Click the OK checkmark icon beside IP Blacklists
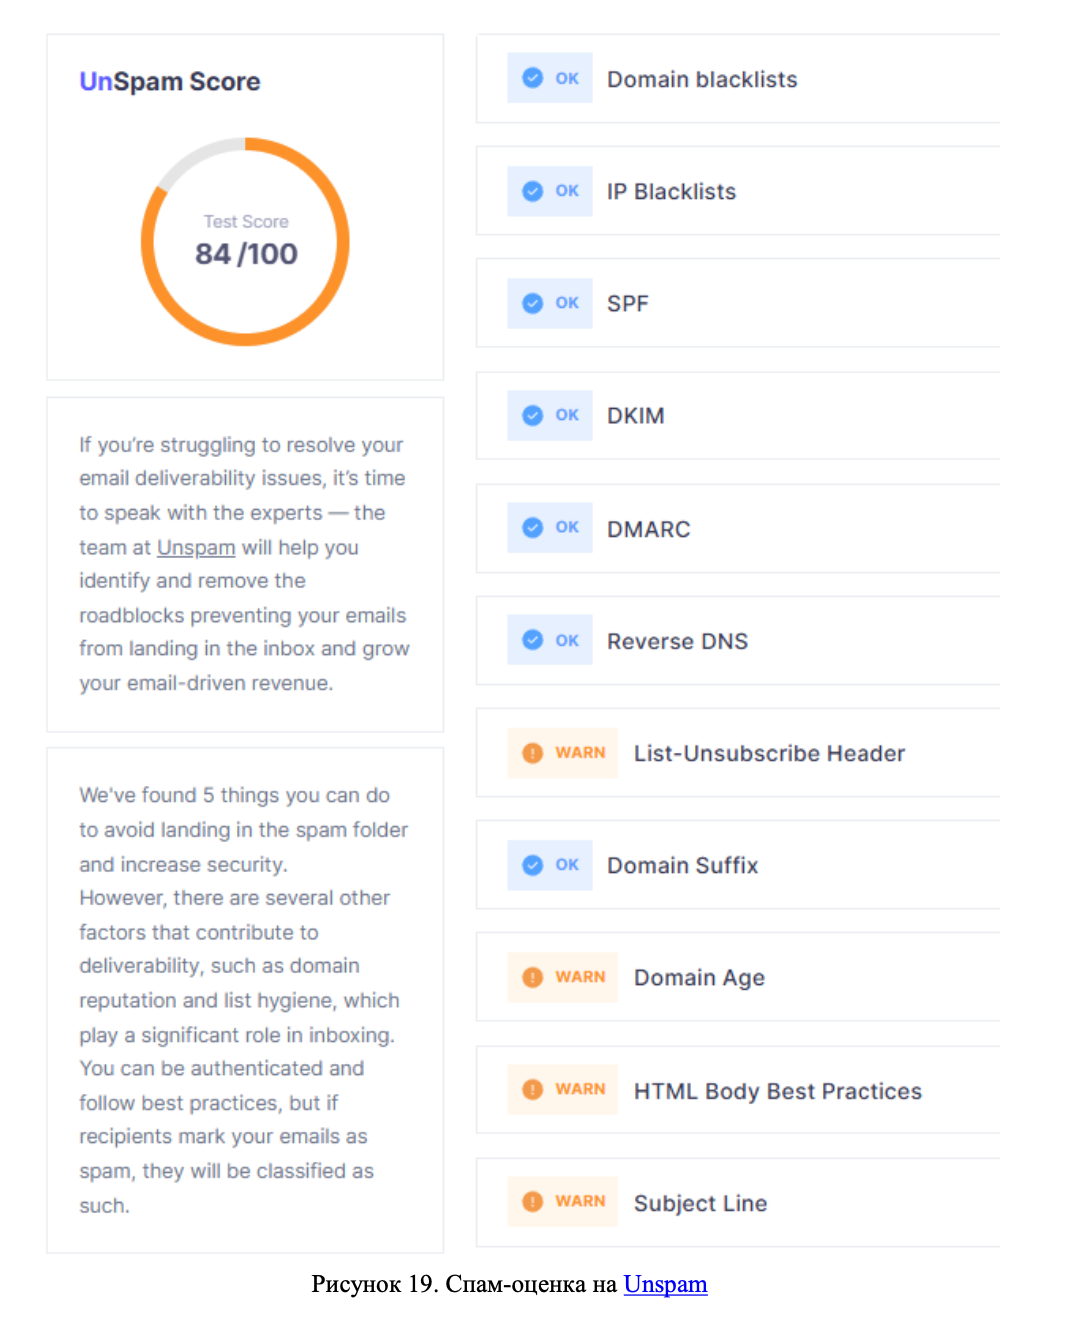 click(533, 191)
